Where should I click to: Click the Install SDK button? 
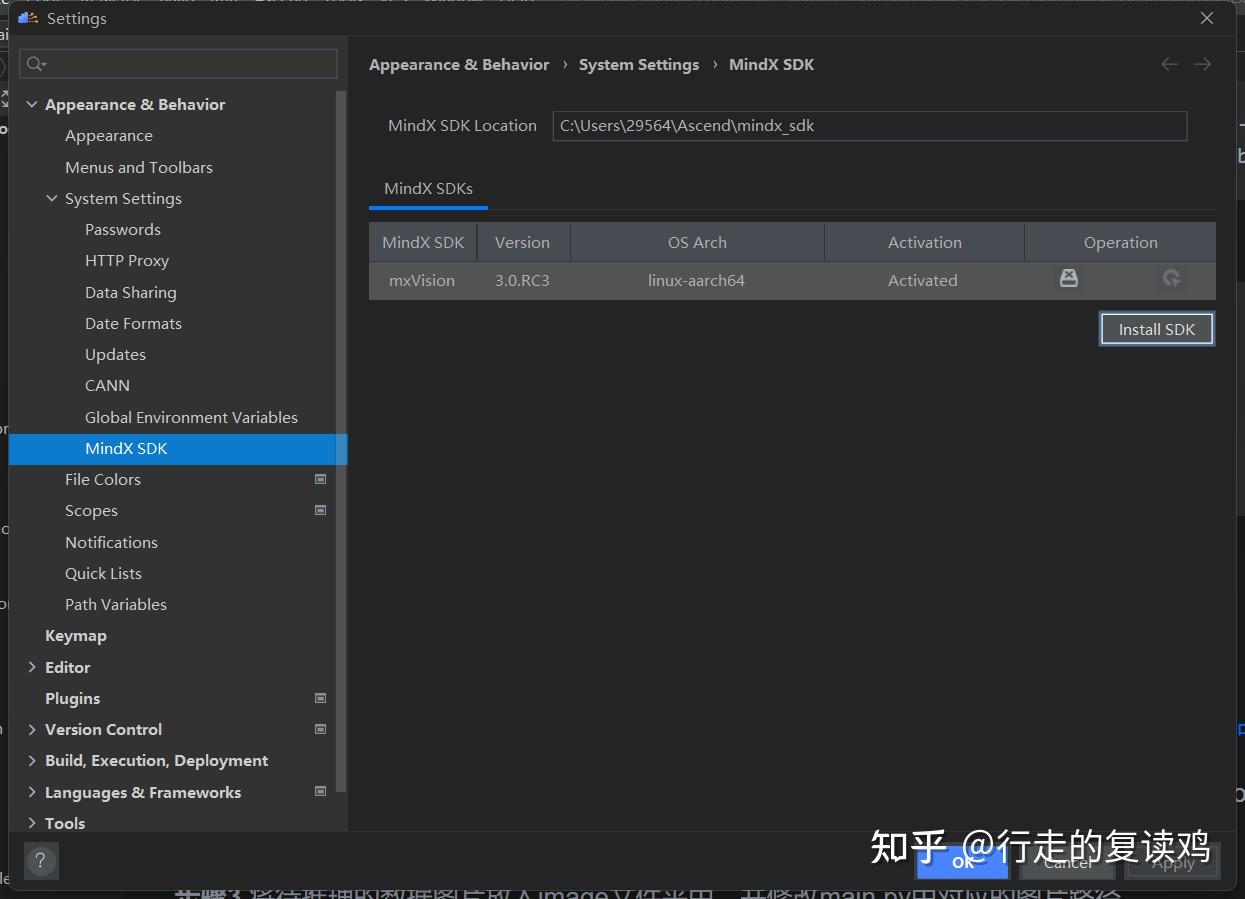[x=1157, y=329]
